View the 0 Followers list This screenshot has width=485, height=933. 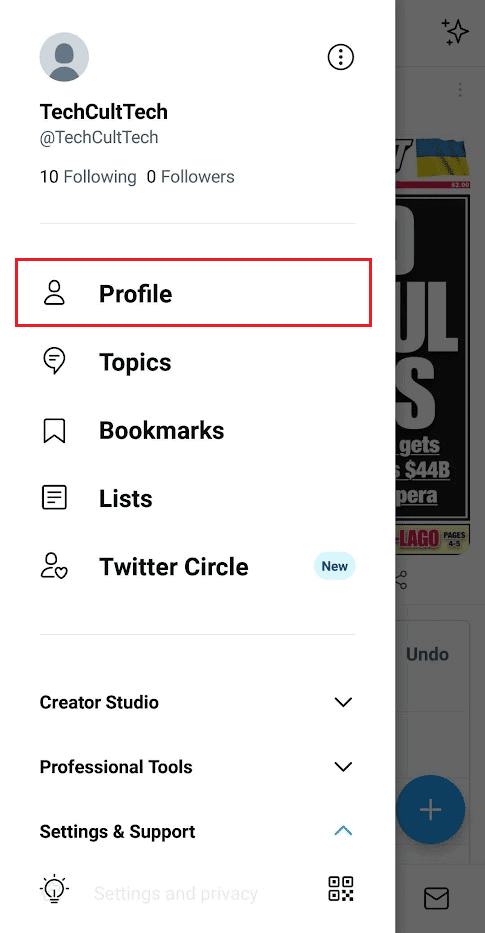click(x=190, y=177)
